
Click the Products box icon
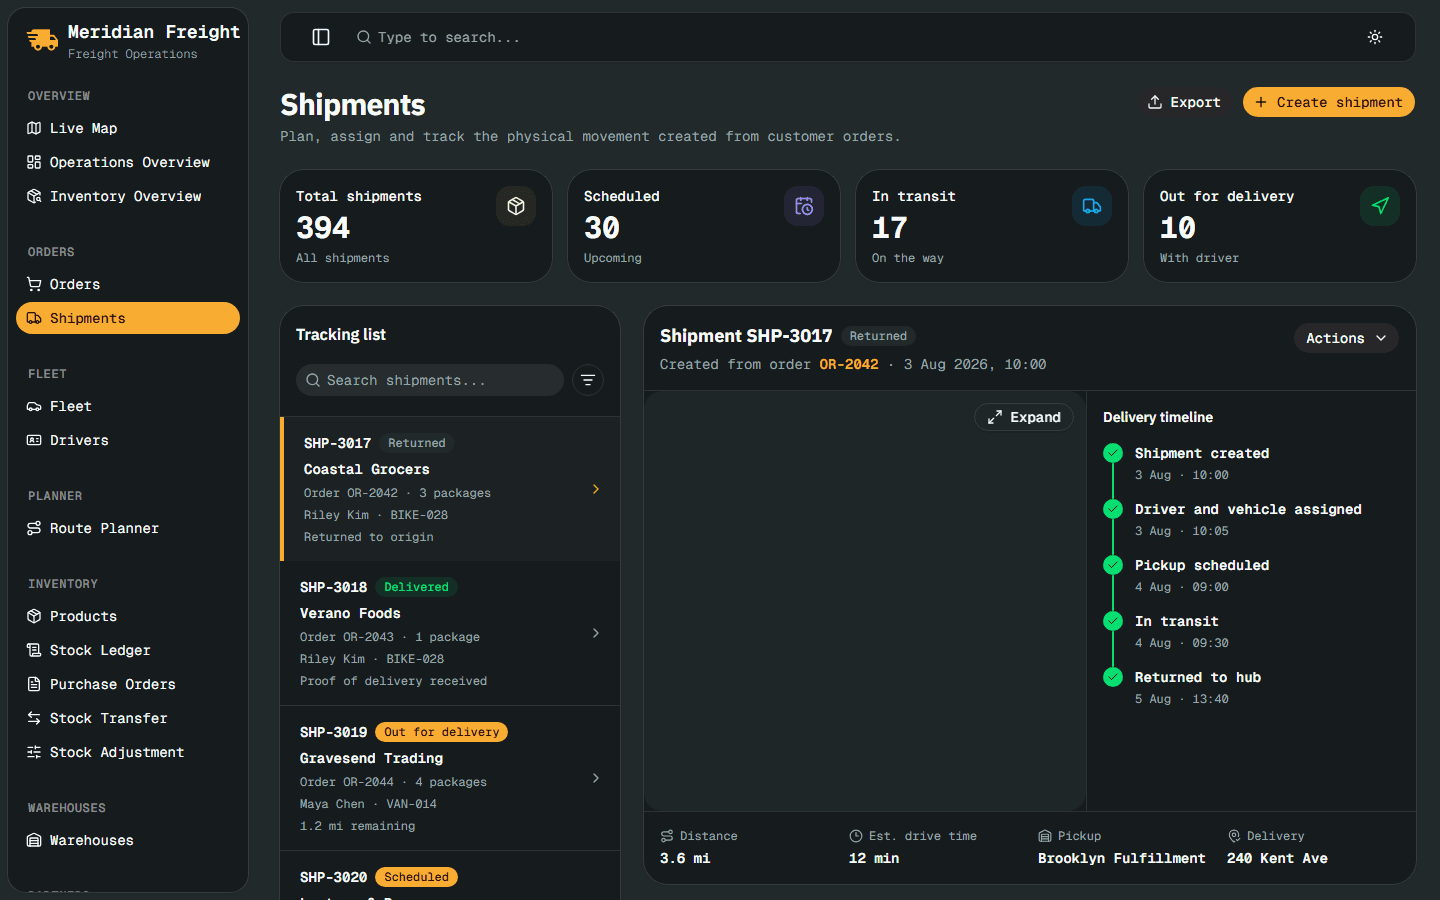(x=34, y=616)
